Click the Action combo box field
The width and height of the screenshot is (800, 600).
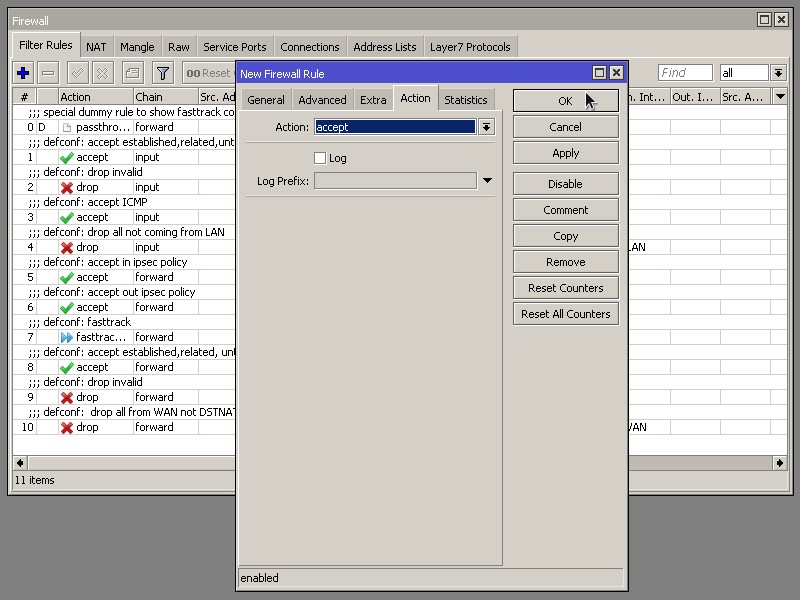pos(395,127)
